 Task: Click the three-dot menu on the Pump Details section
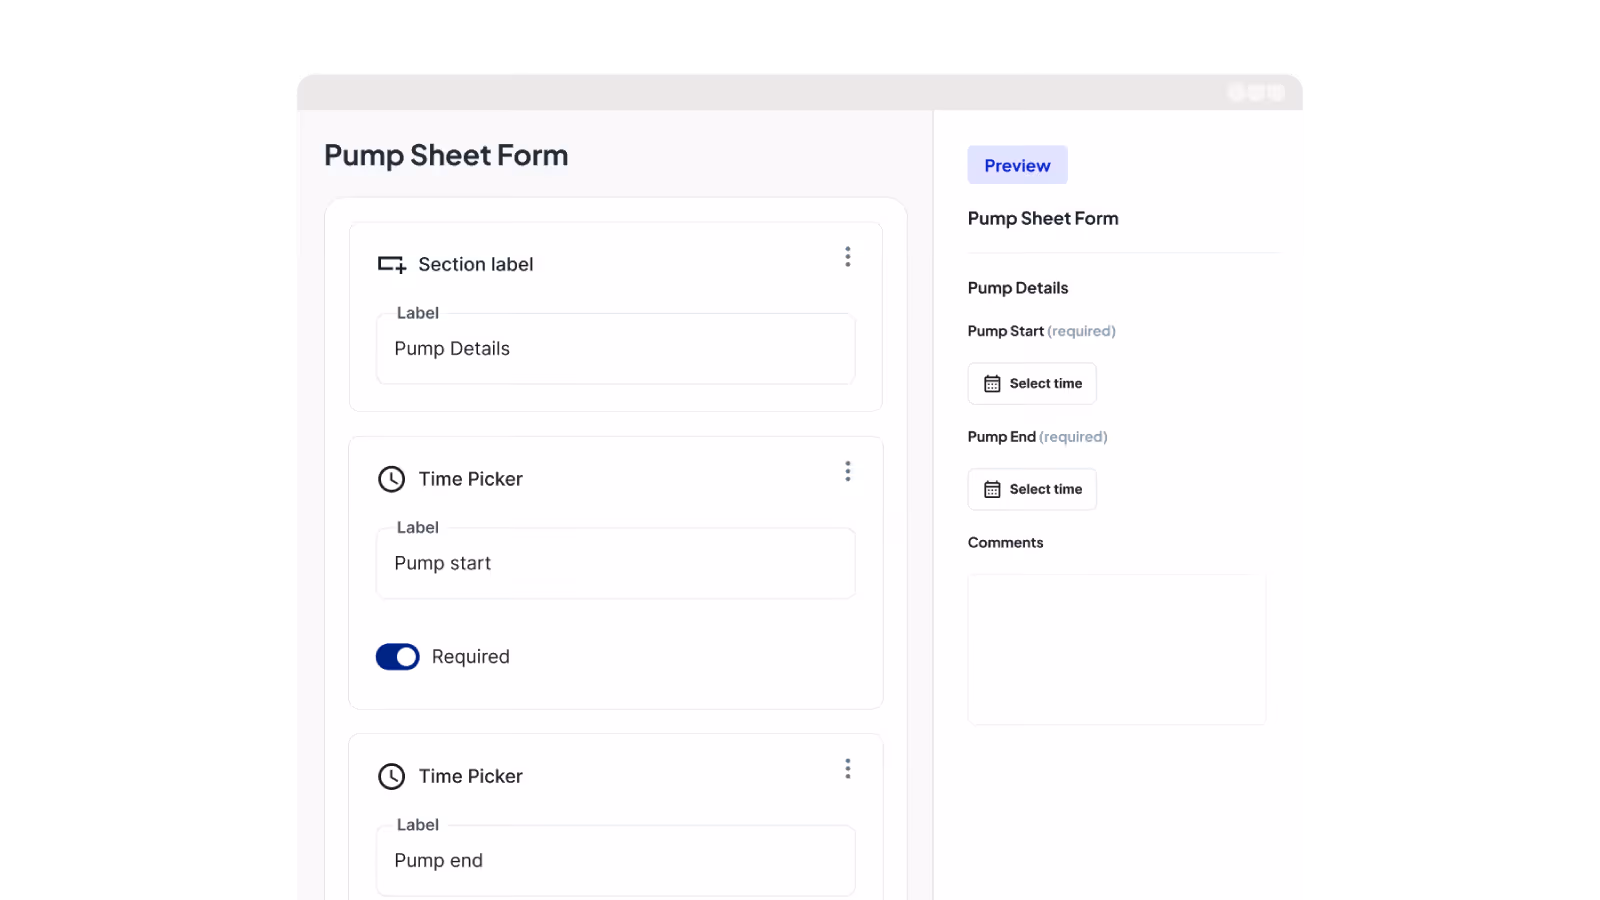(x=848, y=257)
